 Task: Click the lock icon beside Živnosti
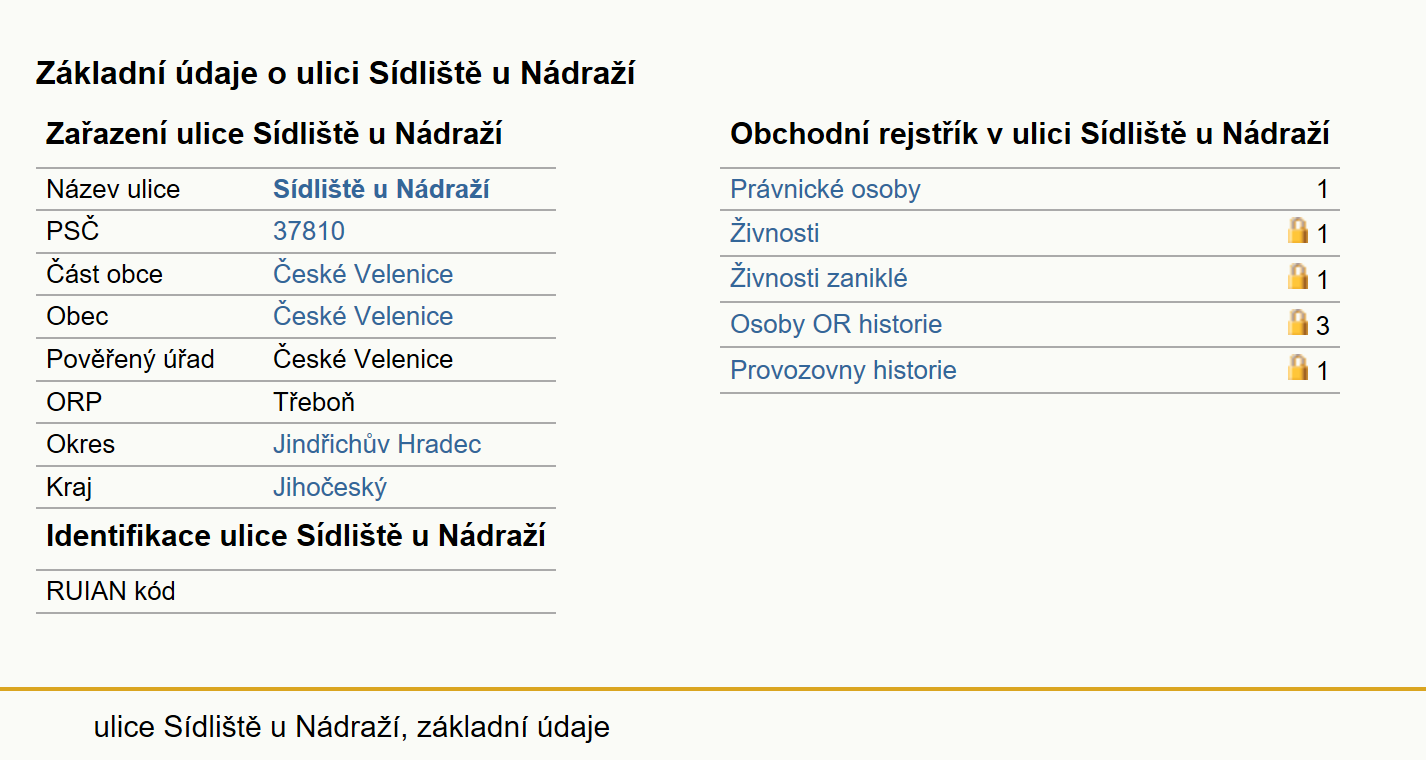click(x=1297, y=232)
